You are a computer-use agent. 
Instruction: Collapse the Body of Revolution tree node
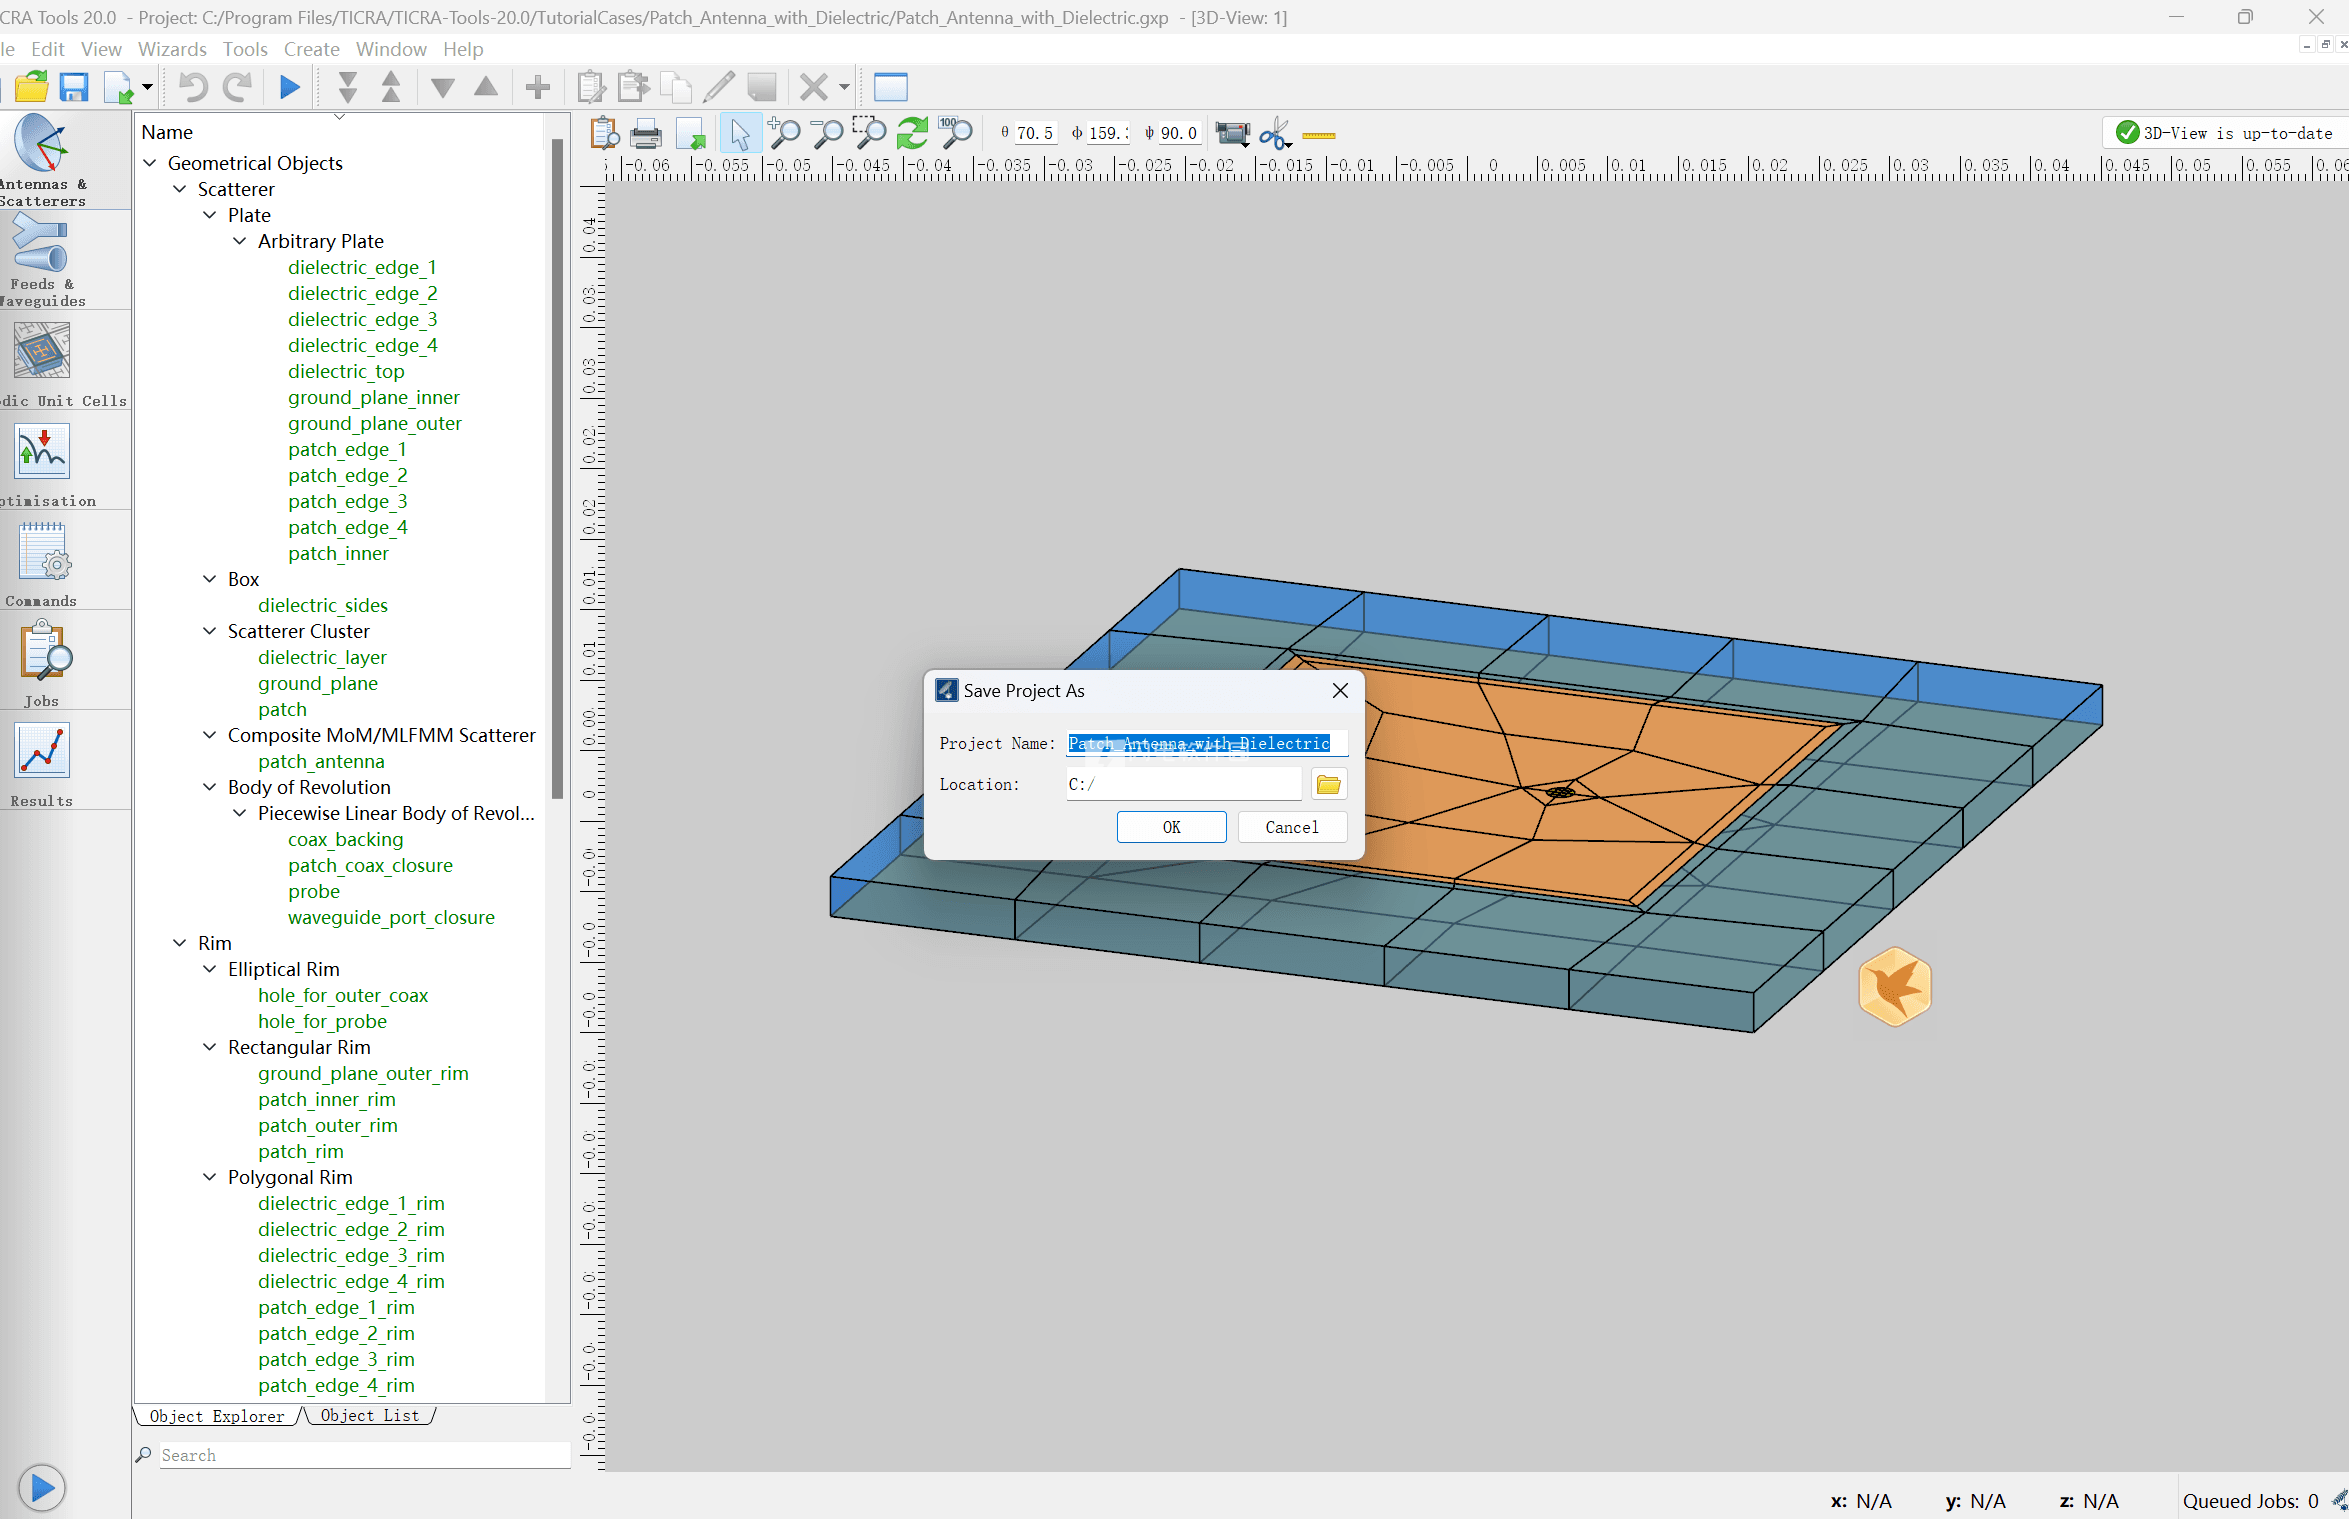pos(210,787)
